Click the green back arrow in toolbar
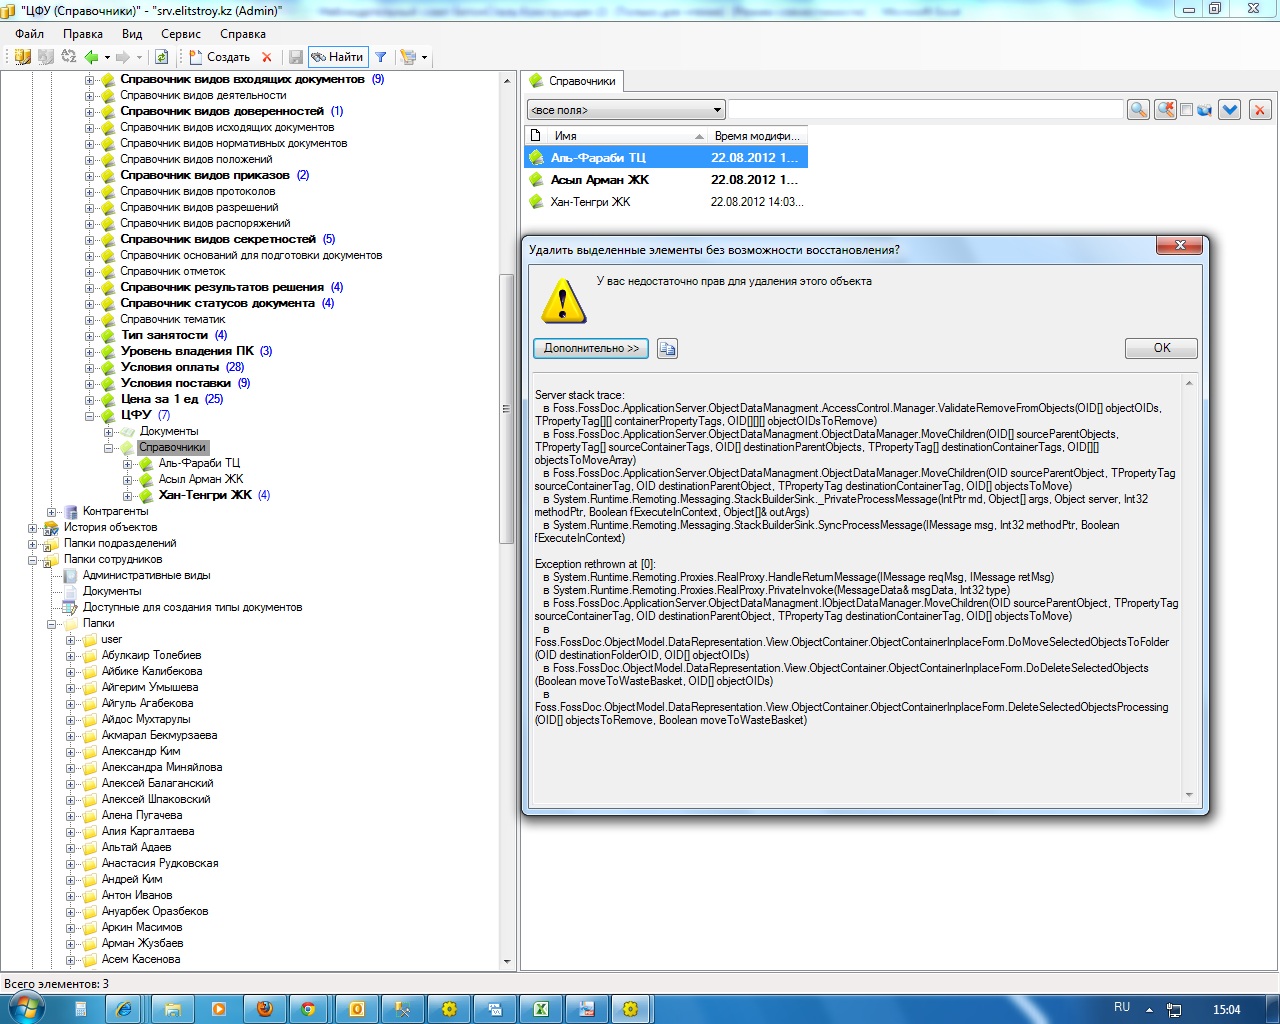The height and width of the screenshot is (1024, 1280). click(92, 57)
